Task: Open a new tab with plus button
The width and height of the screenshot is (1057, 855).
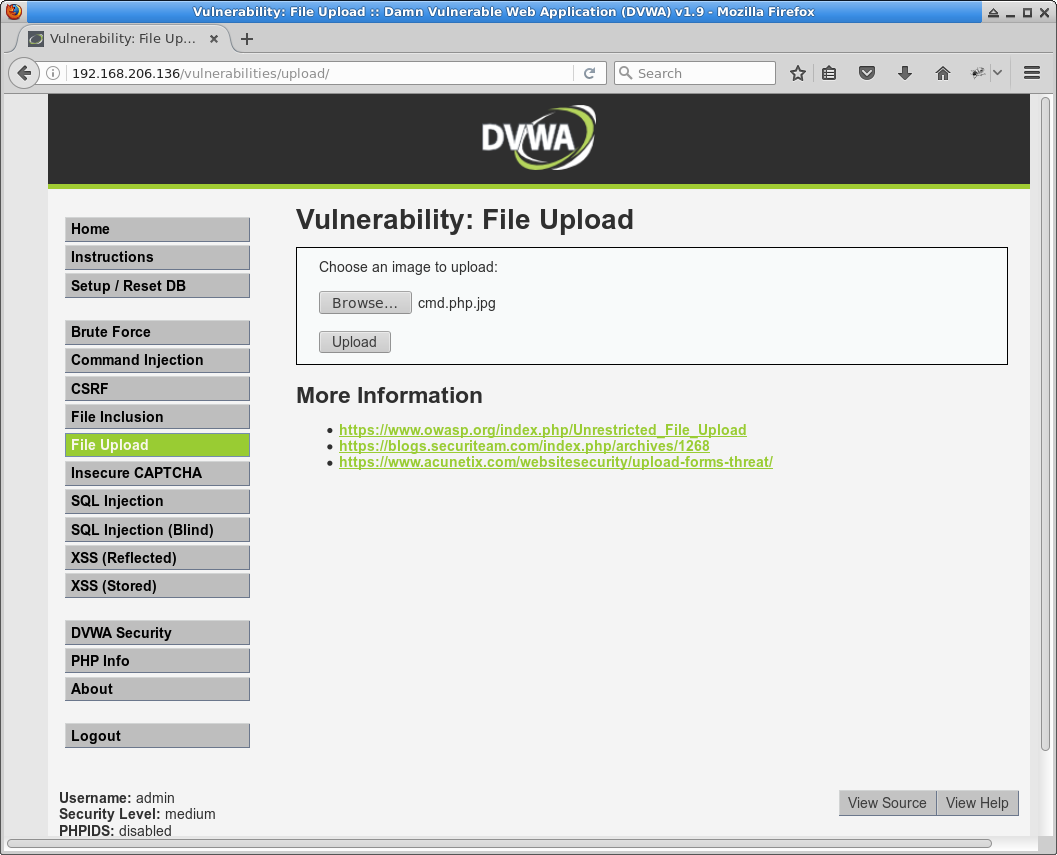Action: tap(247, 39)
